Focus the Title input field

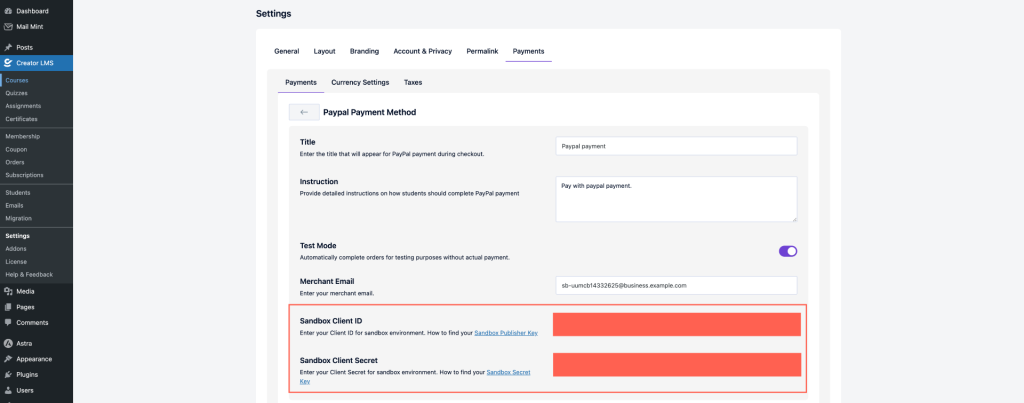[676, 146]
